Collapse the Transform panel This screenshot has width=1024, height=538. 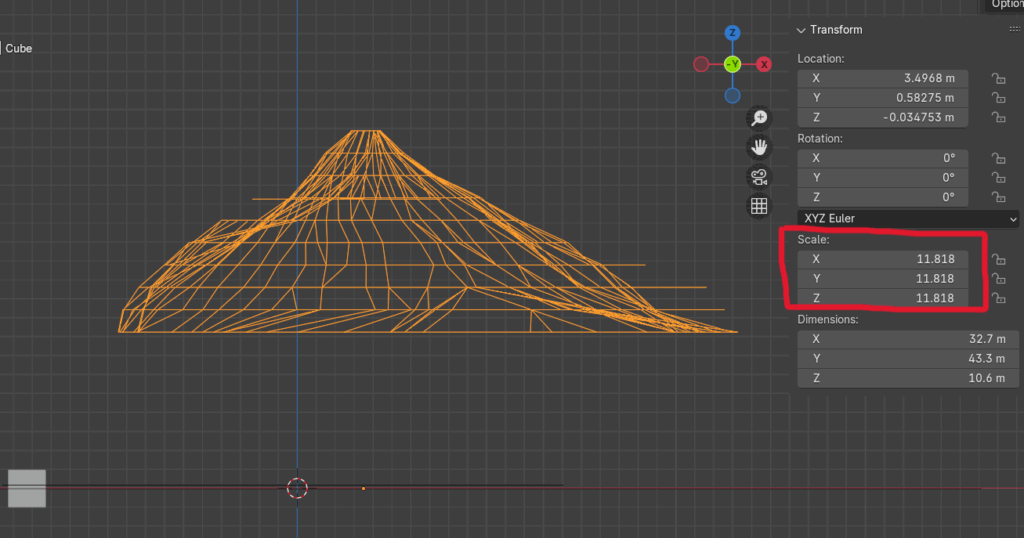tap(801, 30)
